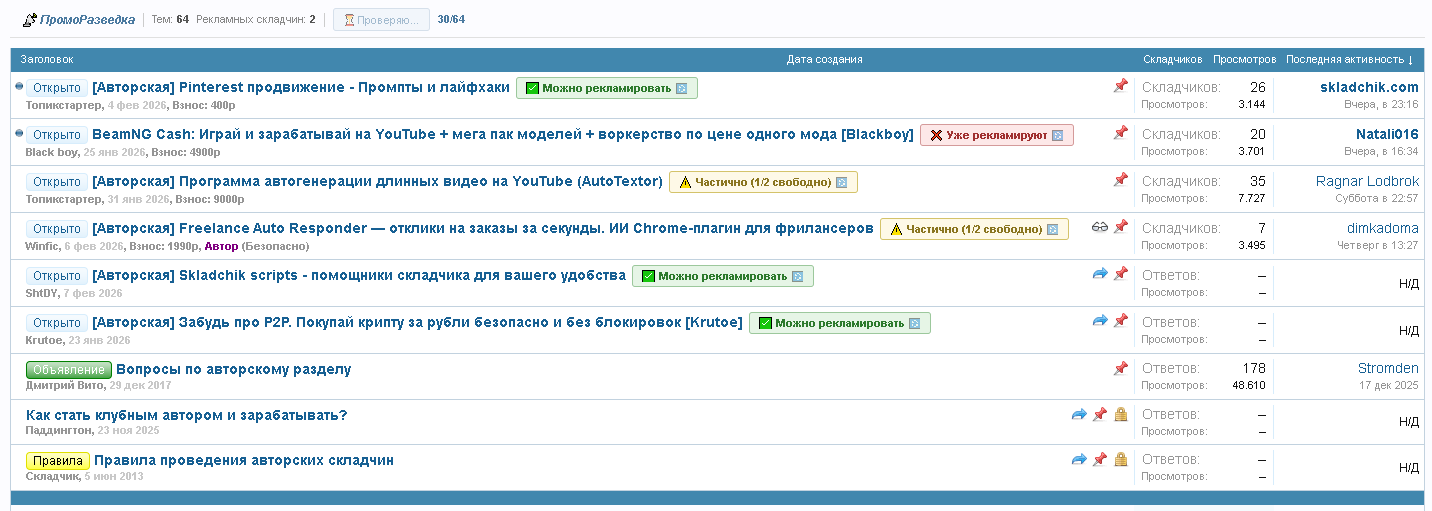Sort by Заголовок column header
This screenshot has height=511, width=1432.
47,60
